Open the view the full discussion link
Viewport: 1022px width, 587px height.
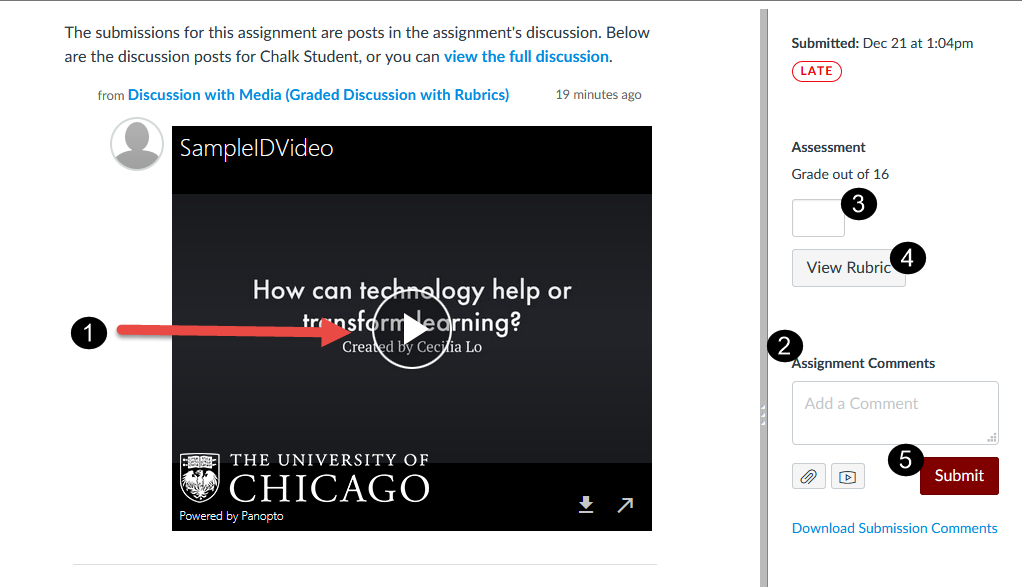click(525, 56)
